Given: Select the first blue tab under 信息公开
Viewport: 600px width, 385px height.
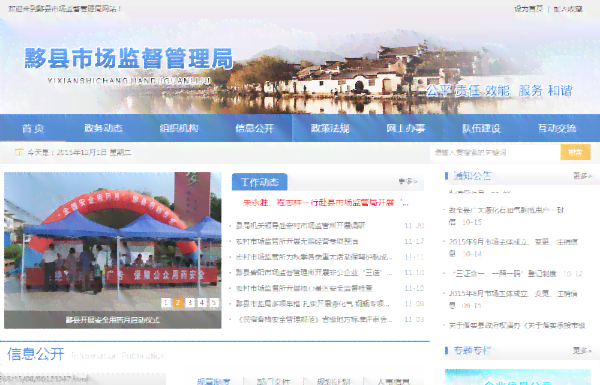Looking at the screenshot, I should 214,381.
